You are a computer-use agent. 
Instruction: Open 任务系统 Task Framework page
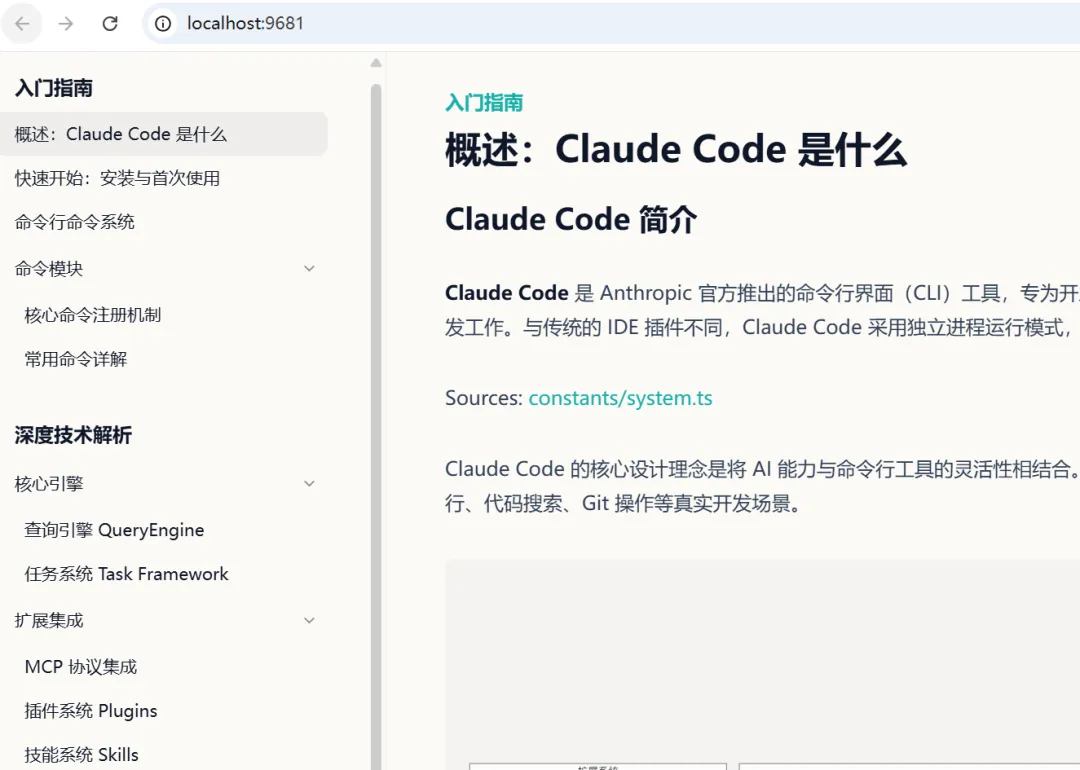point(126,574)
